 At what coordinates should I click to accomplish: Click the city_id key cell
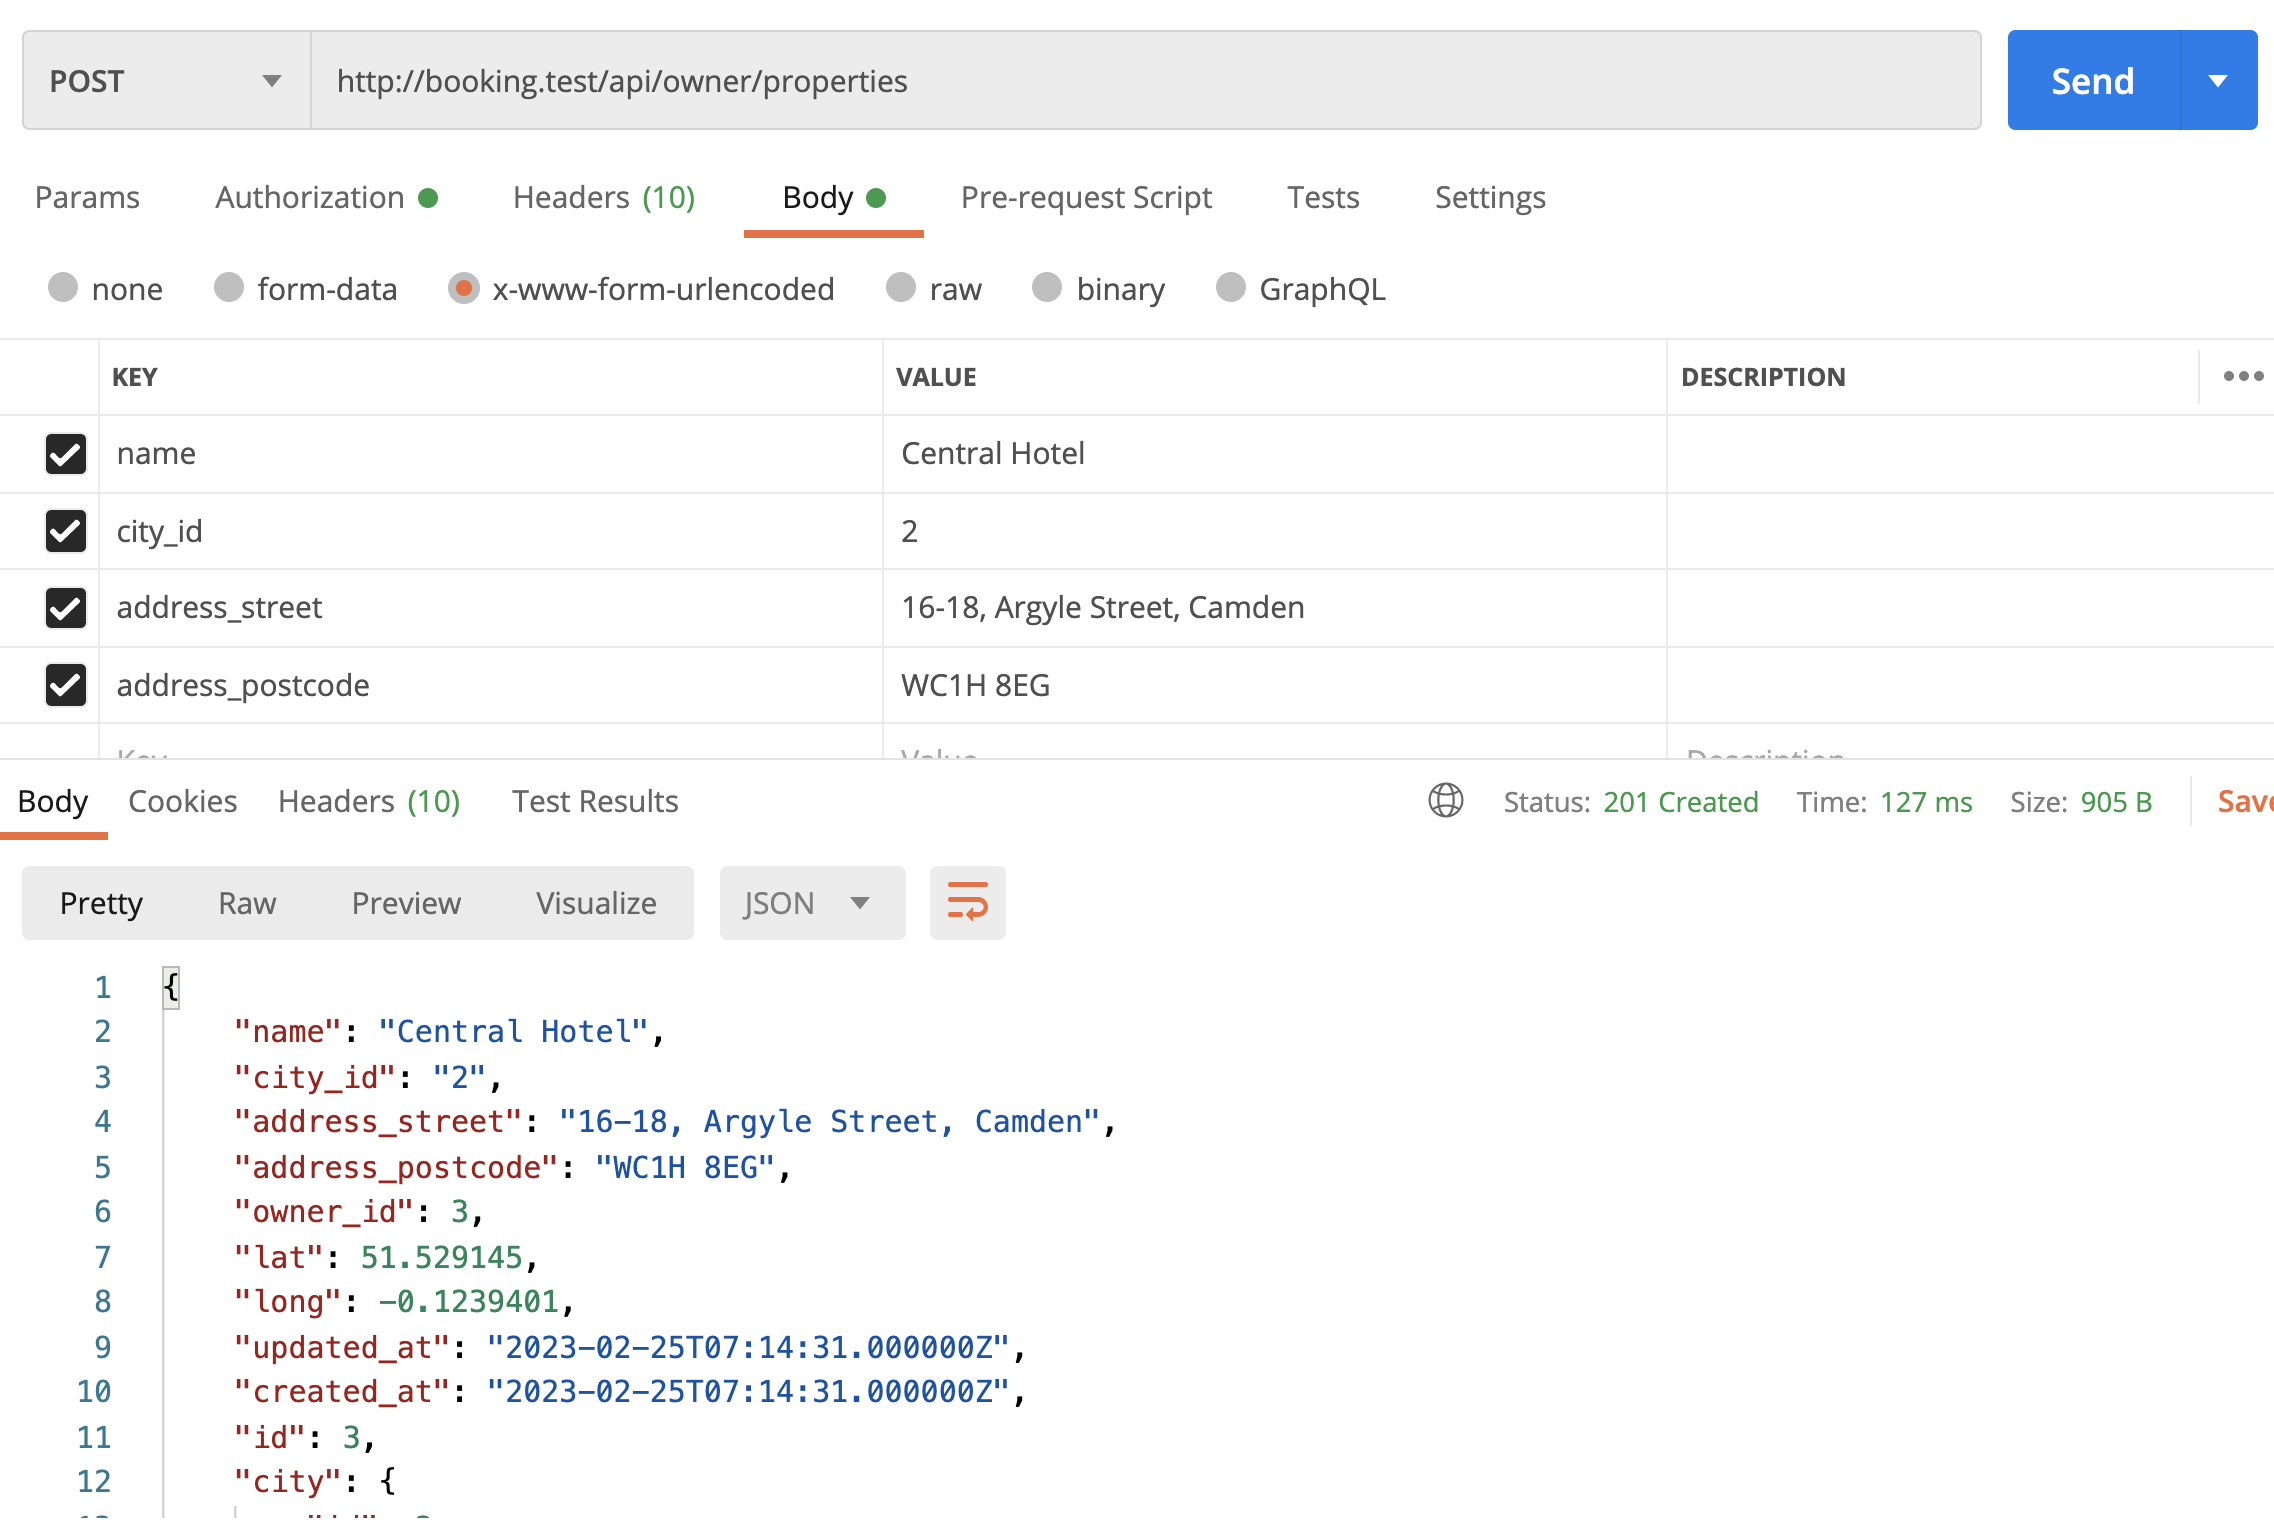490,531
